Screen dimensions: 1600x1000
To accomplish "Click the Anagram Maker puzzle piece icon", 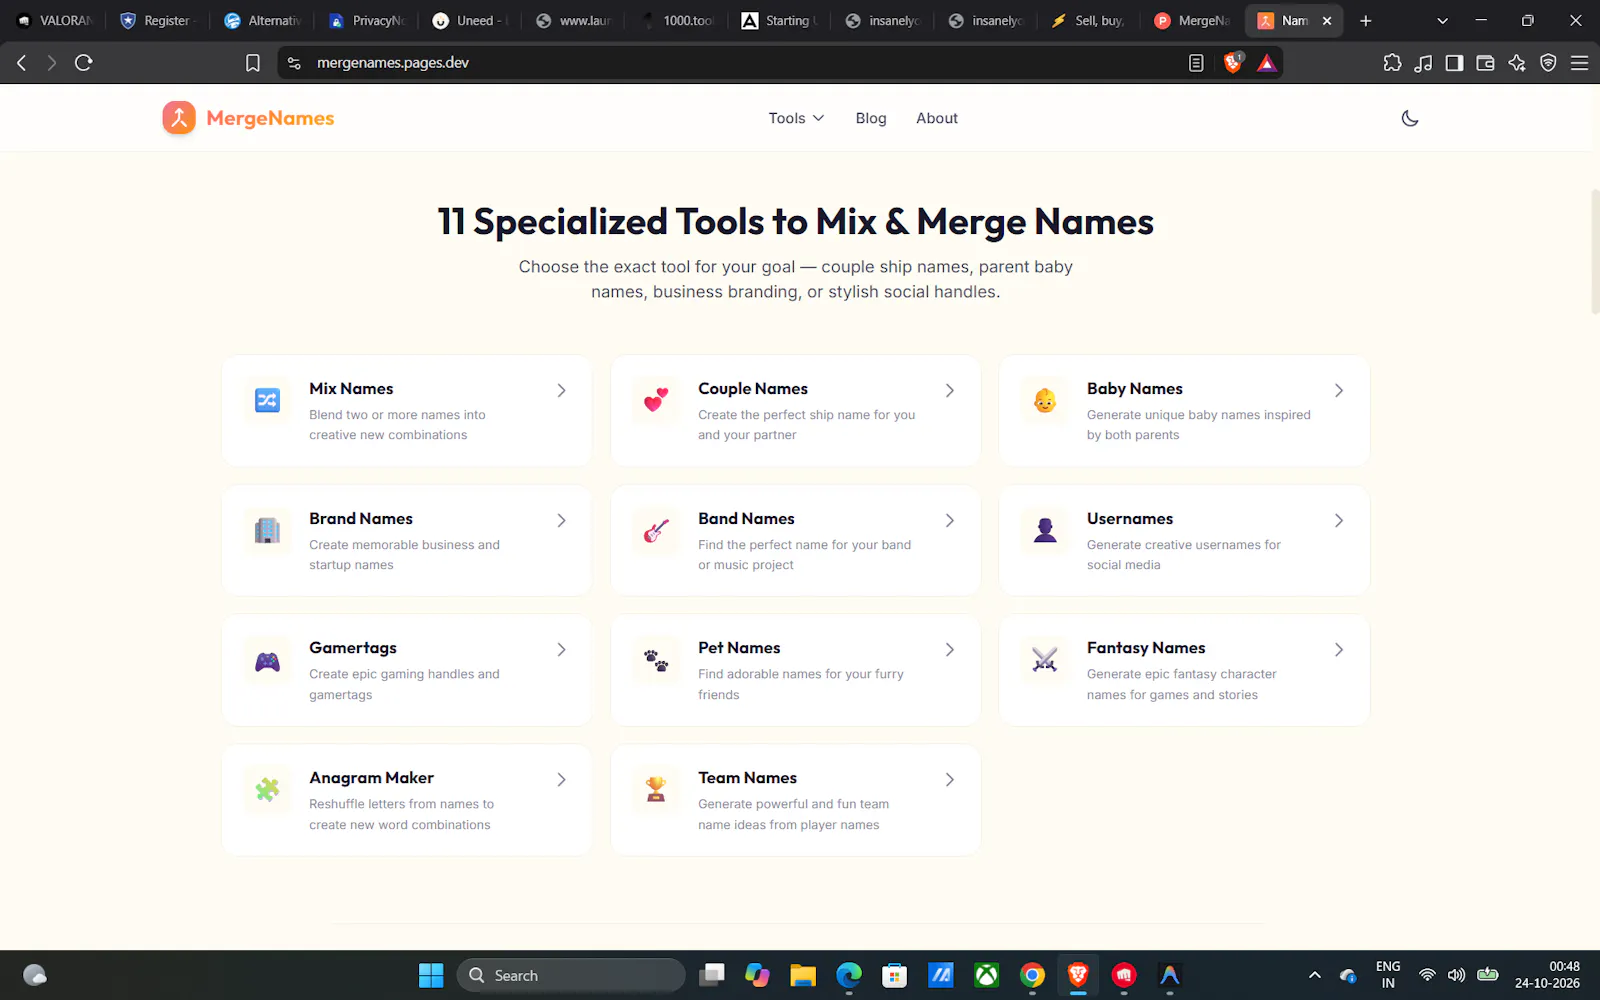I will (267, 790).
